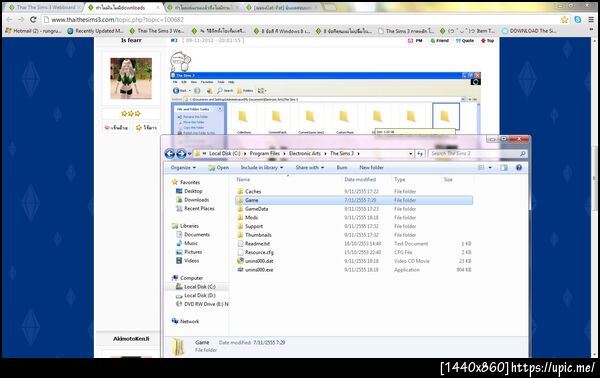Open the Hotmail (2) bookmark

(x=34, y=31)
